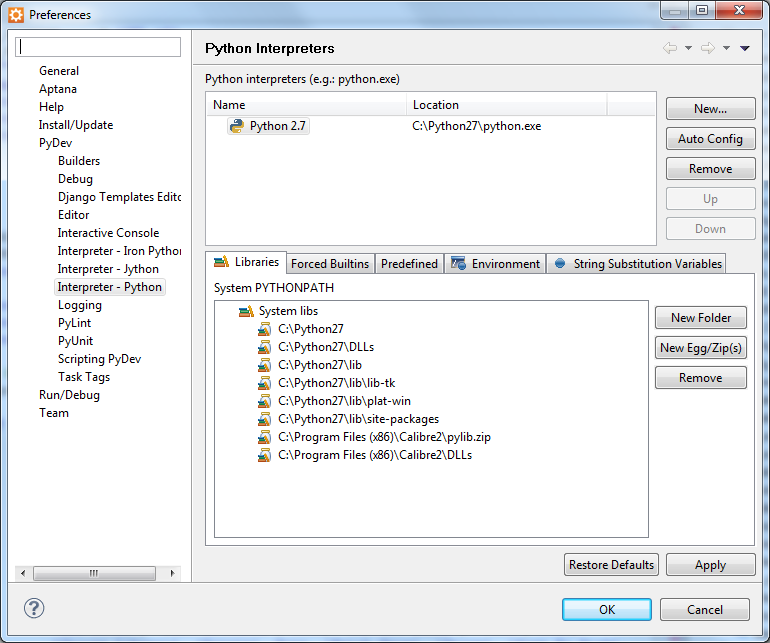Click the Name column header

(x=307, y=105)
